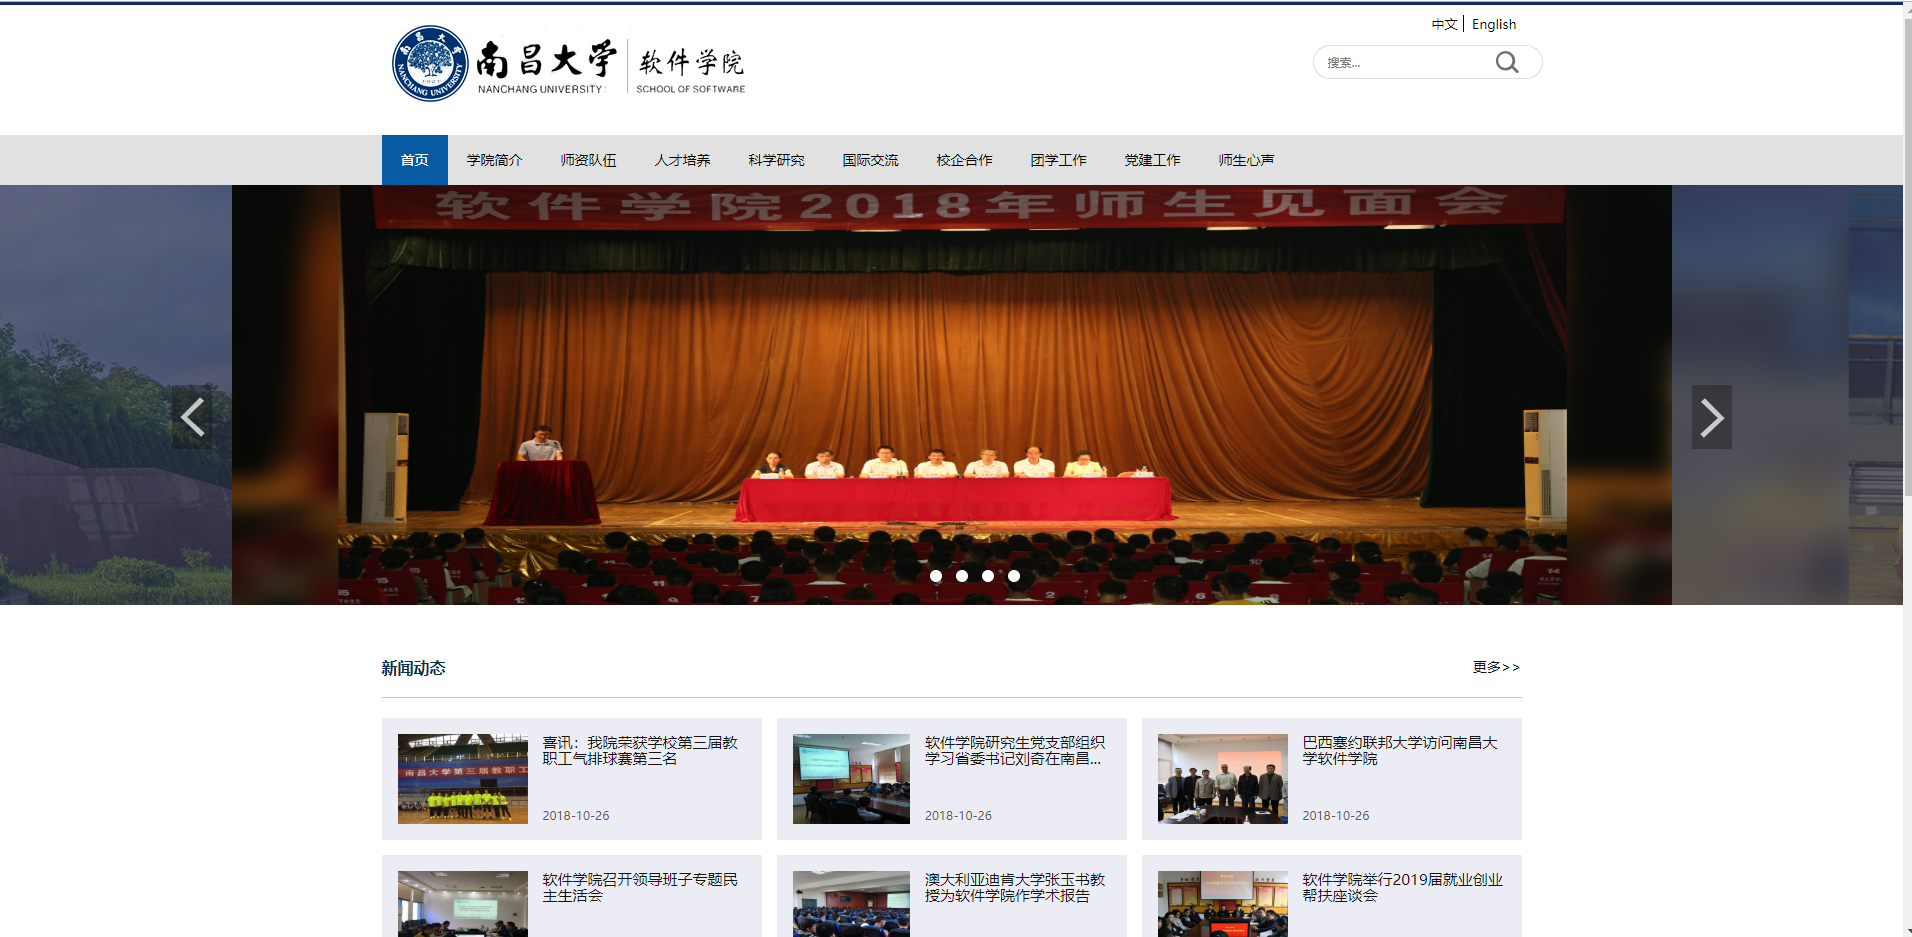Select the first carousel dot indicator
1912x937 pixels.
pos(936,576)
